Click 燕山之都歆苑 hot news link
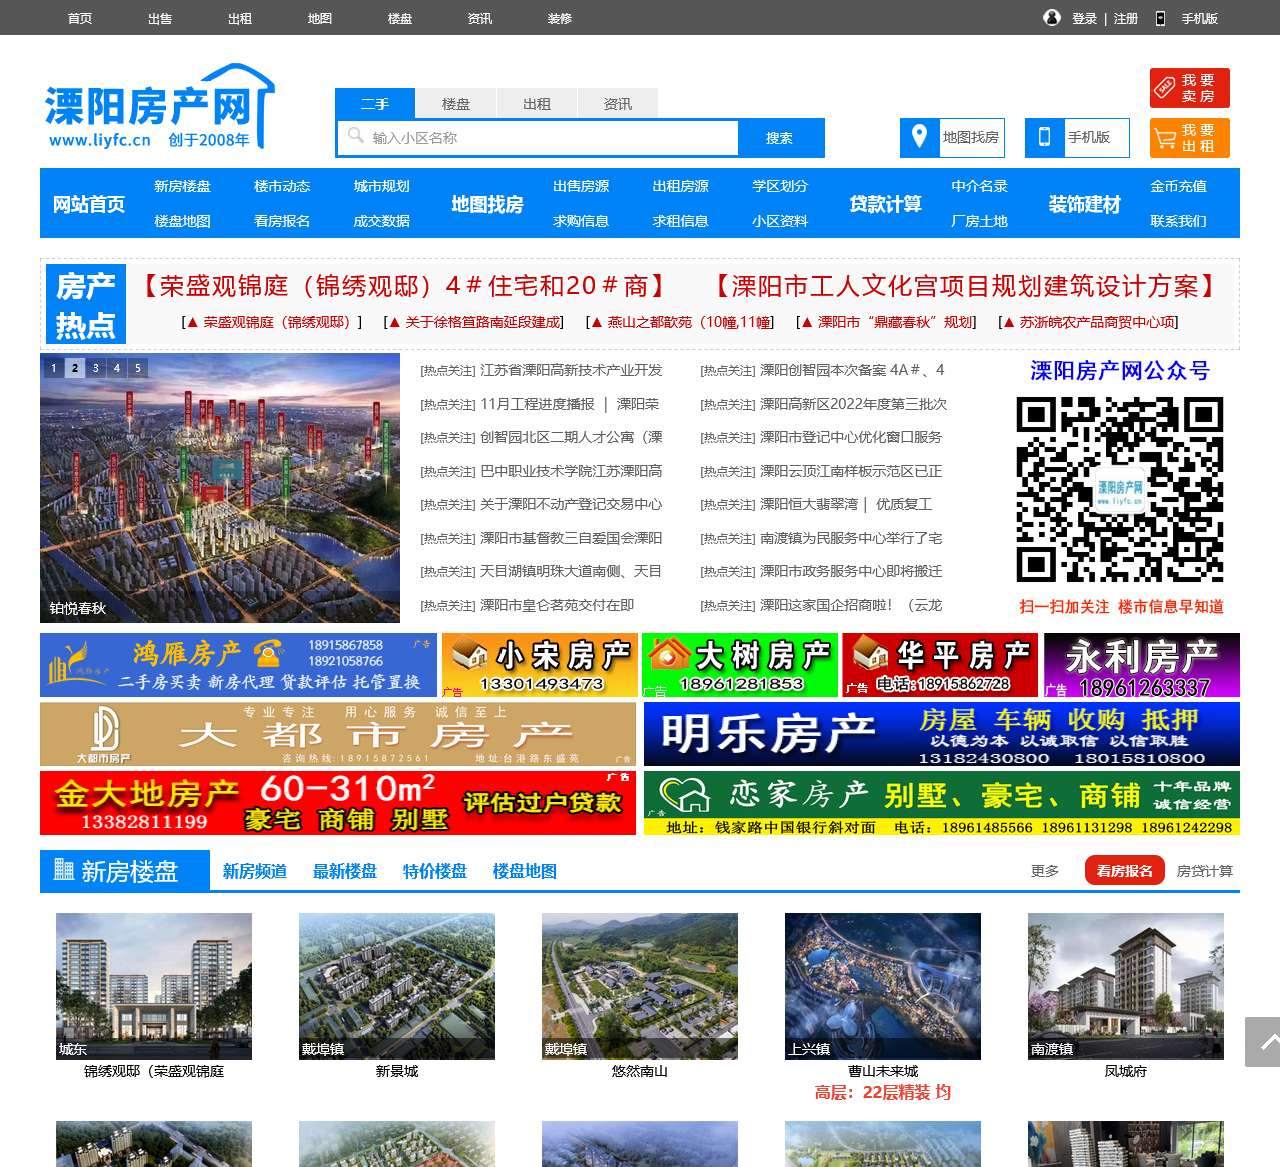The width and height of the screenshot is (1280, 1167). (x=682, y=322)
